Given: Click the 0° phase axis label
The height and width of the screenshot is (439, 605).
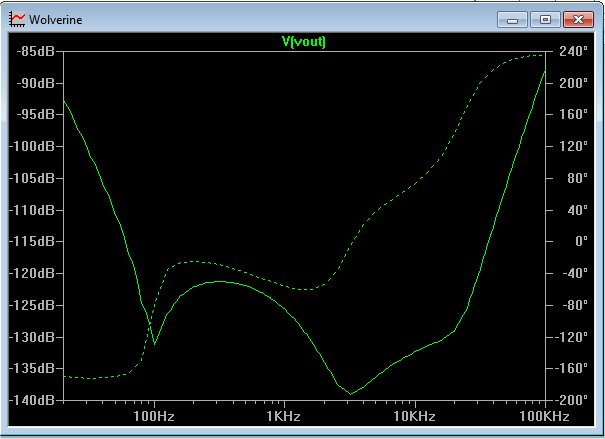Looking at the screenshot, I should 581,241.
